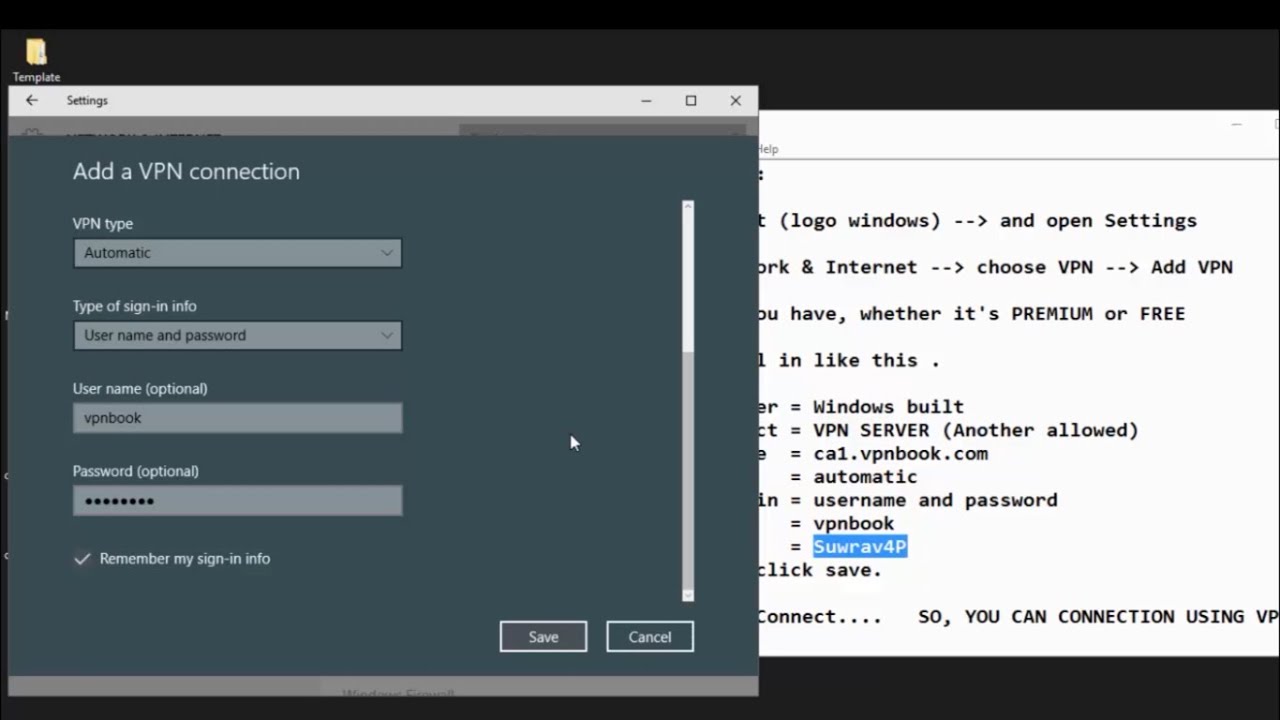Click the Password optional field
Viewport: 1280px width, 720px height.
[237, 500]
